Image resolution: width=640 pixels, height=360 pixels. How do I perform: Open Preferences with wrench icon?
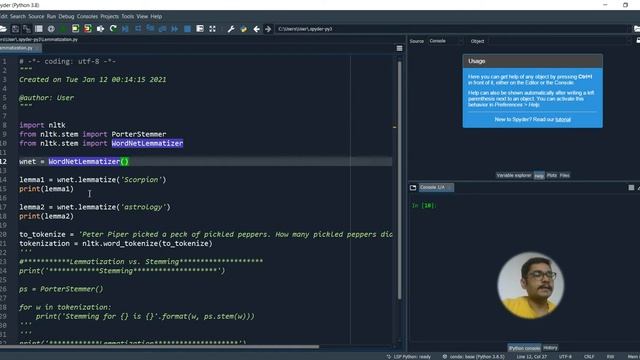(x=231, y=29)
